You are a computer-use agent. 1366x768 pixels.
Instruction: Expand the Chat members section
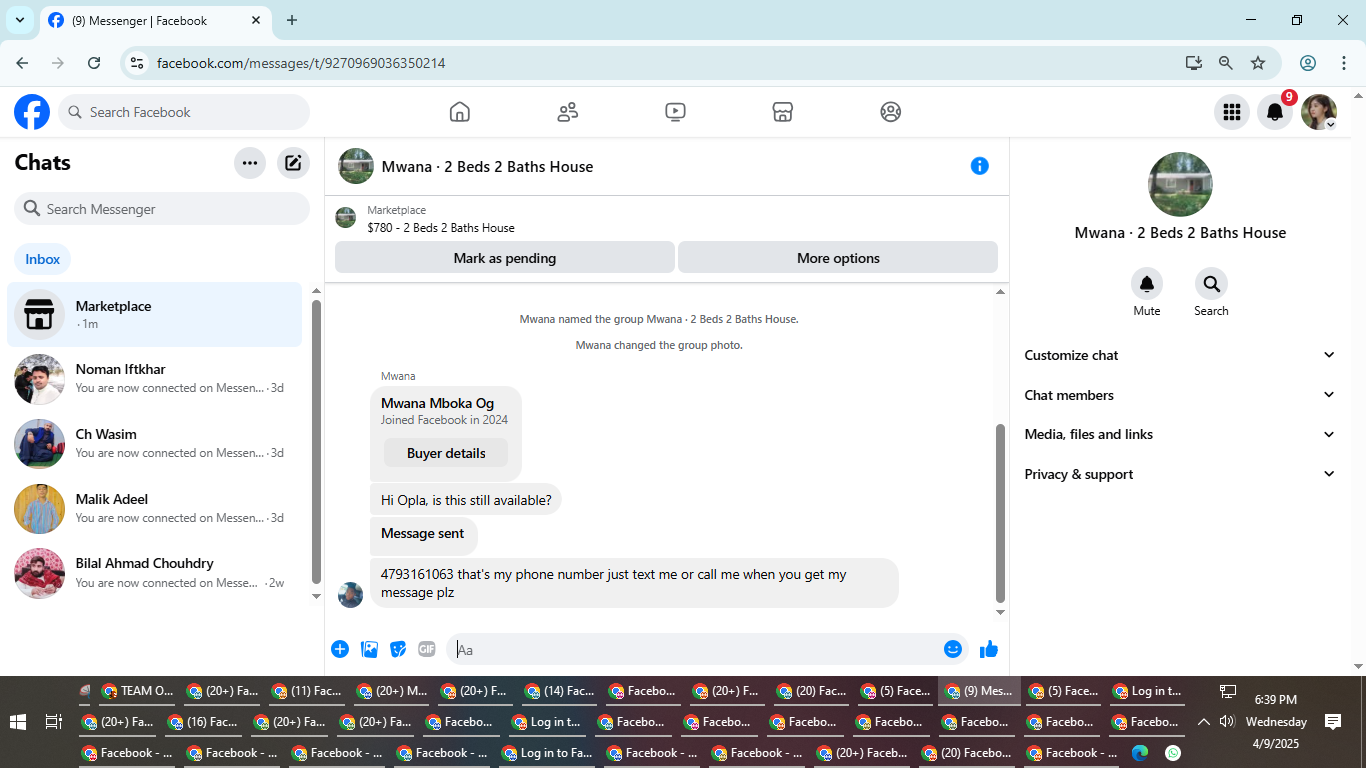click(x=1180, y=395)
